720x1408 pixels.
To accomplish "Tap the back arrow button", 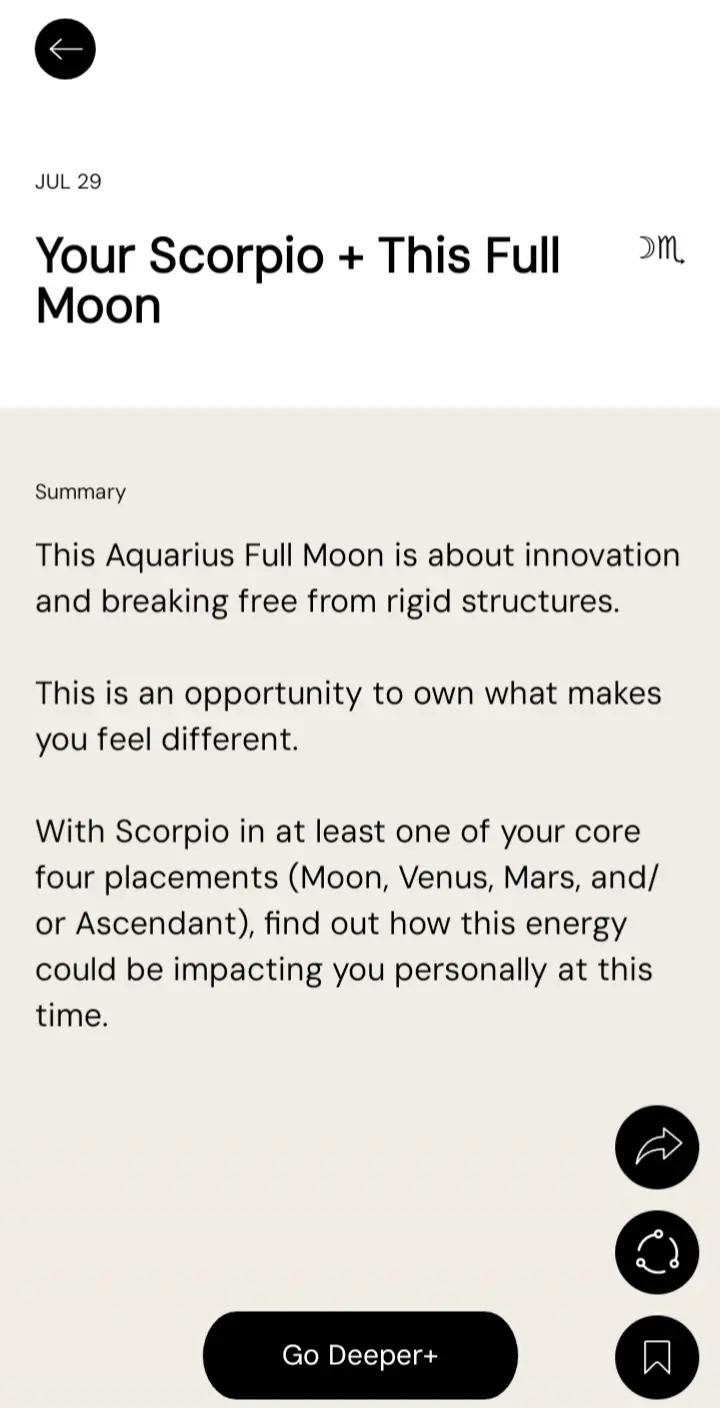I will coord(65,49).
